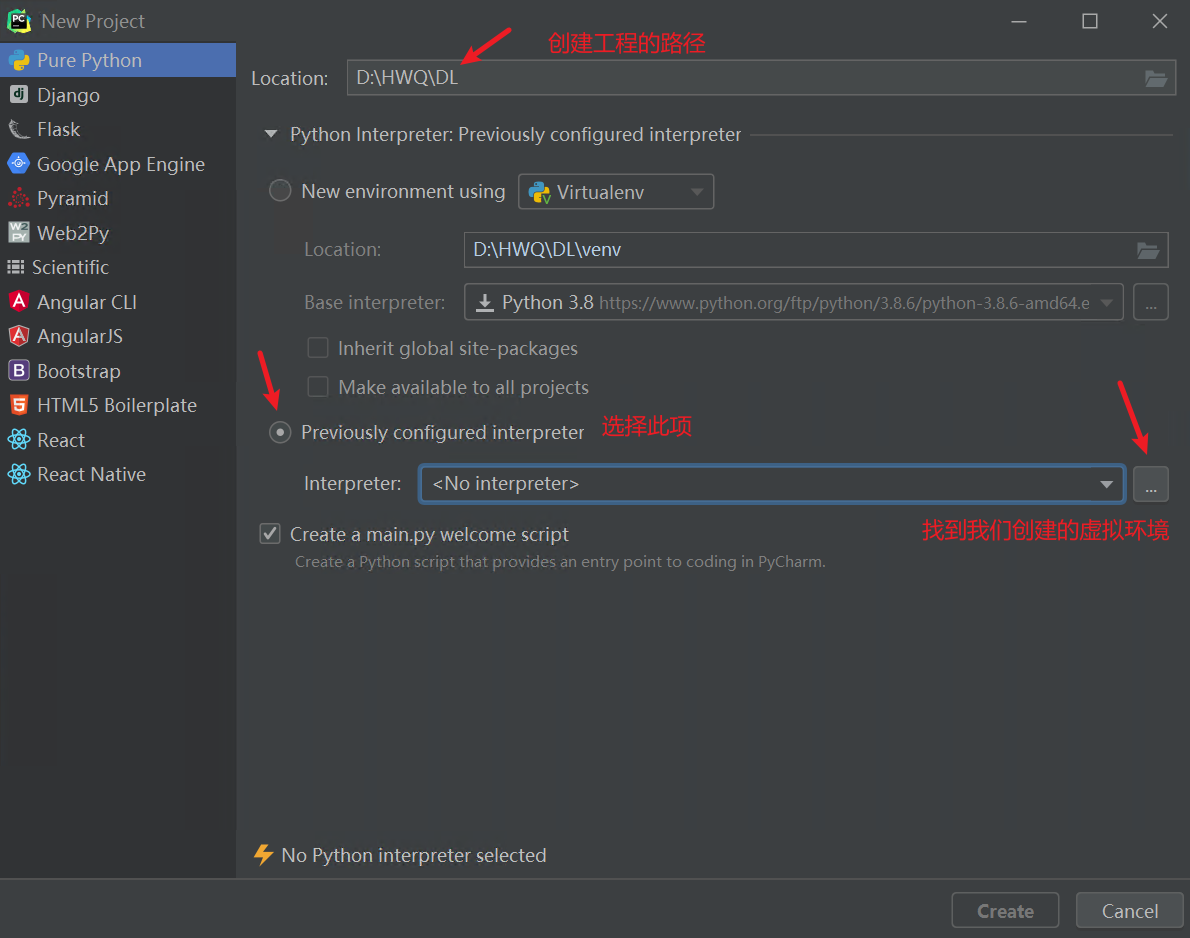Click the Pyramid framework icon

click(18, 198)
